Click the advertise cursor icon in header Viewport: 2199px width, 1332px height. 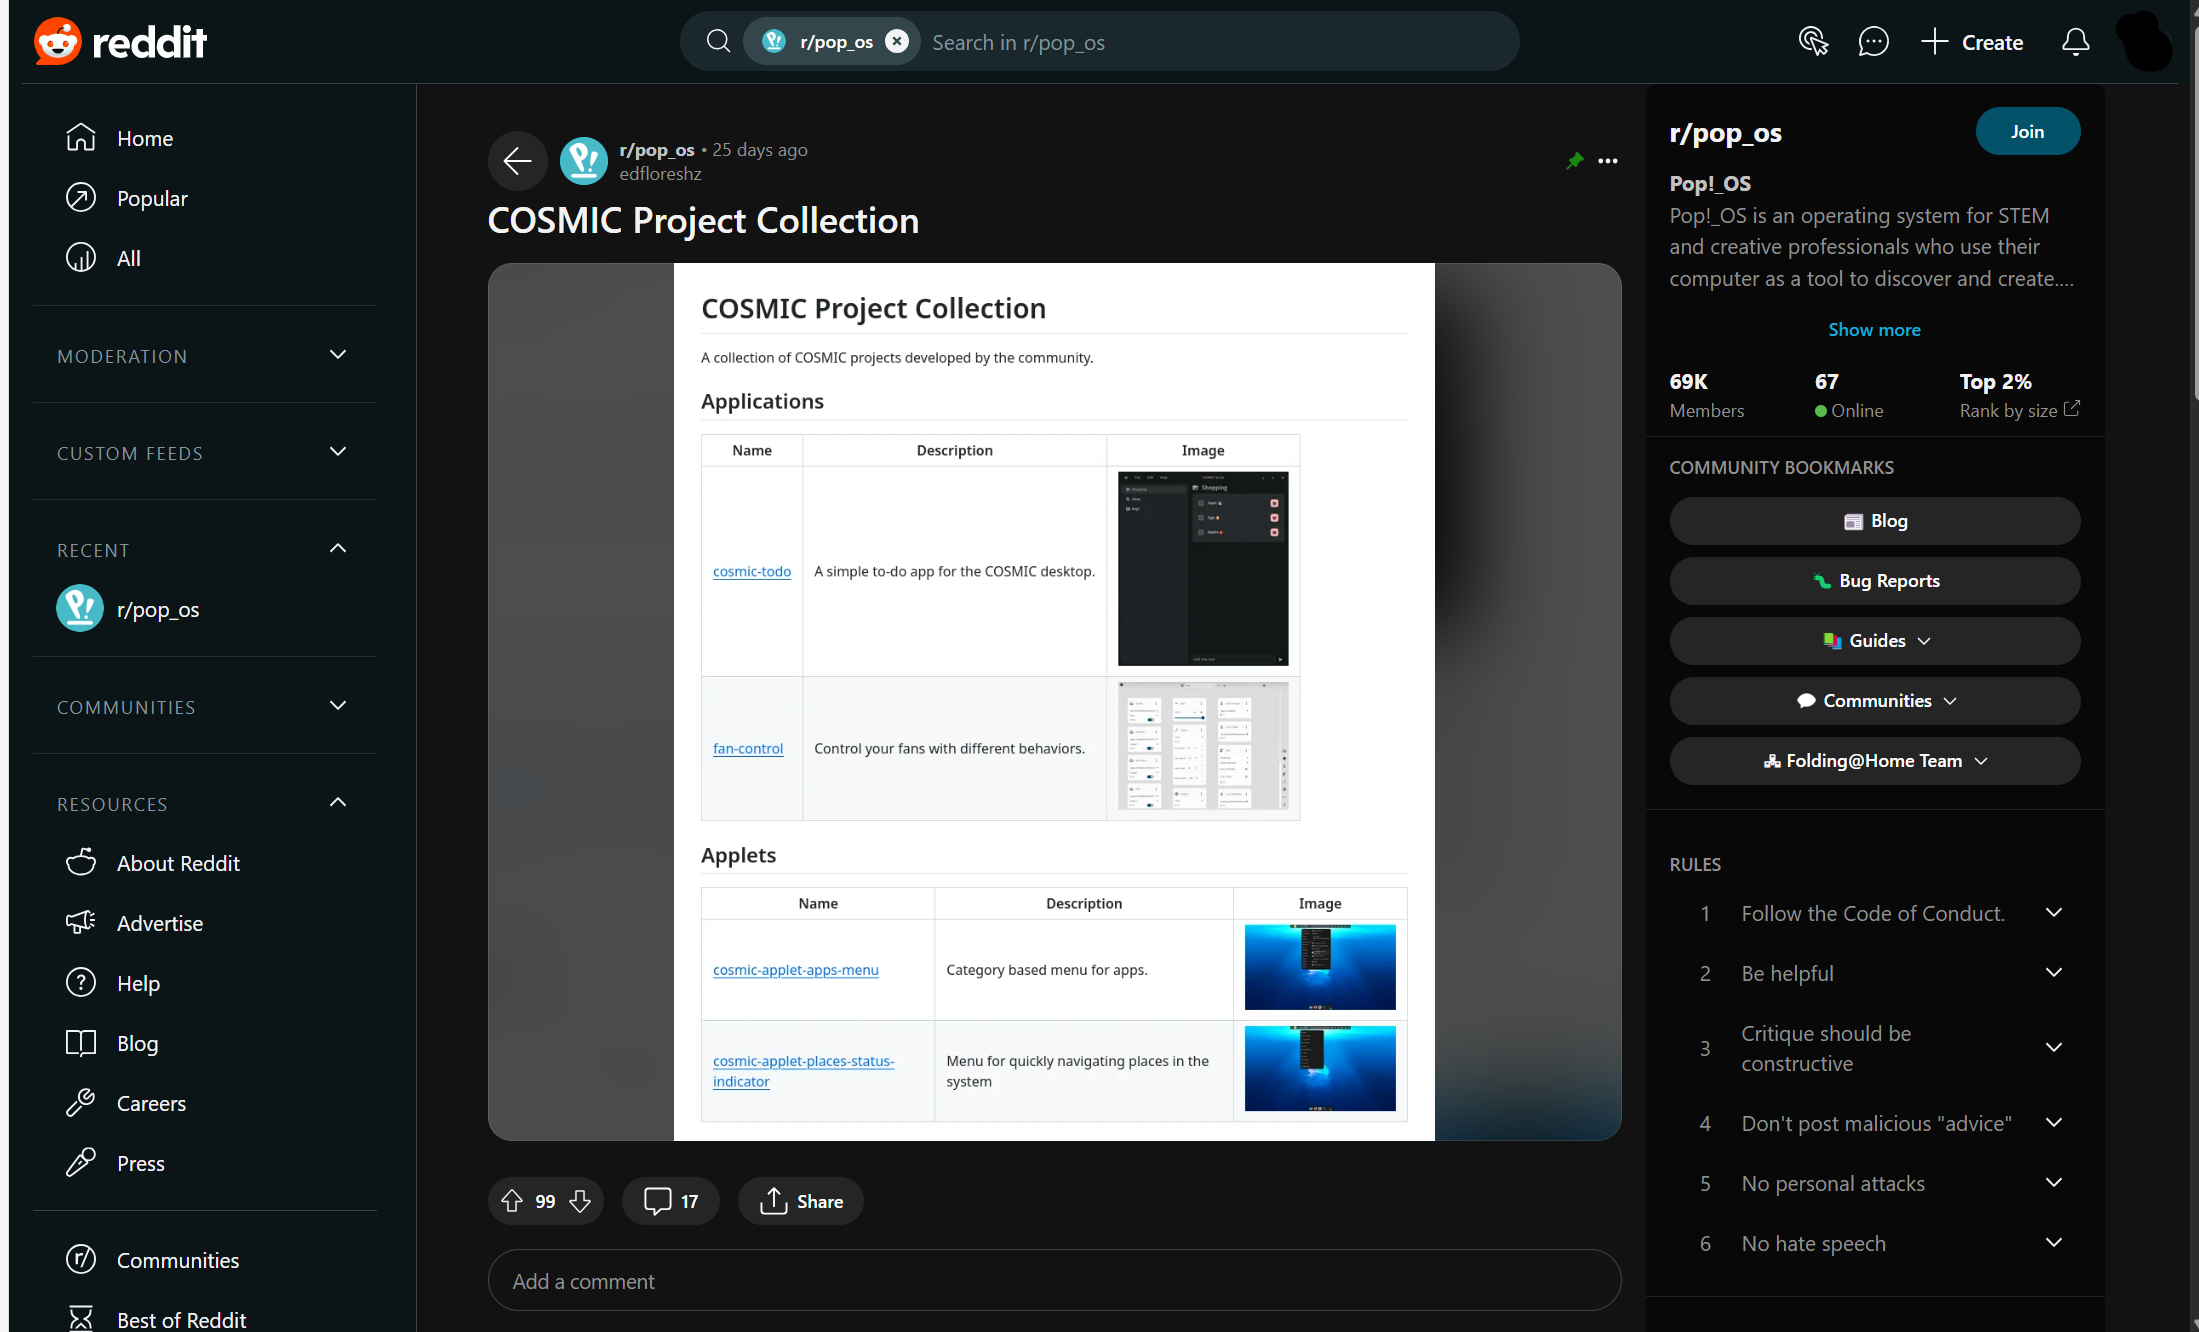(1813, 42)
